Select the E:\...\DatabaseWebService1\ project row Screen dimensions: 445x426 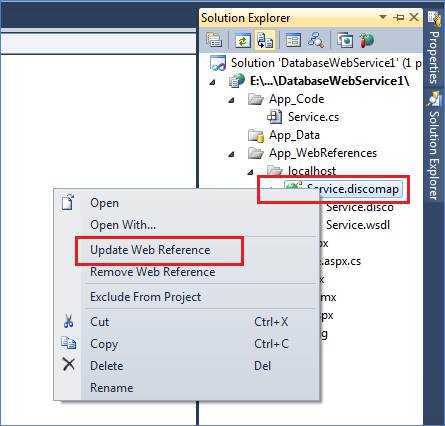click(x=329, y=81)
